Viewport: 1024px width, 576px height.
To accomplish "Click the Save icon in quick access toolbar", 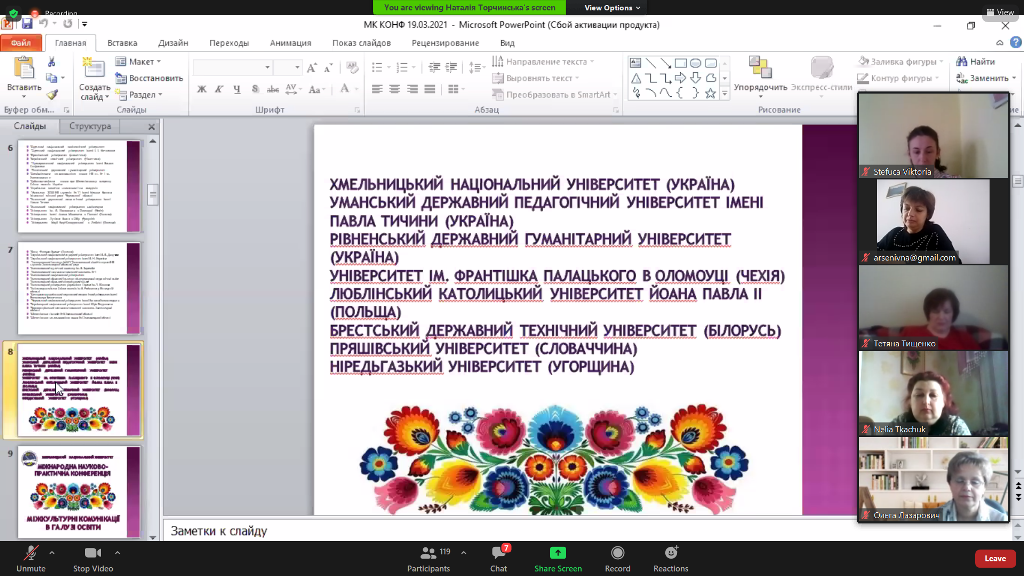I will coord(26,24).
